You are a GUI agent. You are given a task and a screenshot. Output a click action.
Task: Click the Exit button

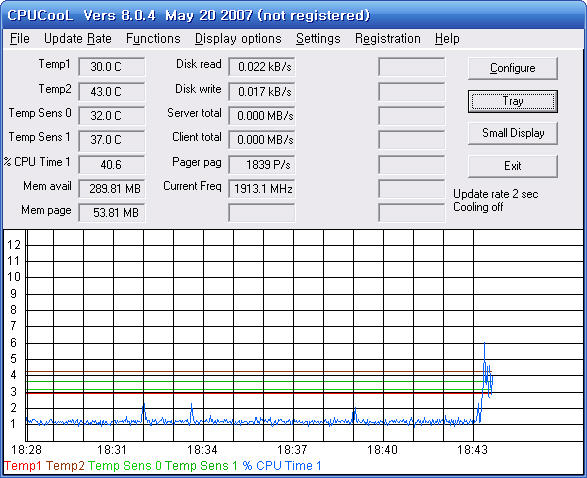pos(513,166)
